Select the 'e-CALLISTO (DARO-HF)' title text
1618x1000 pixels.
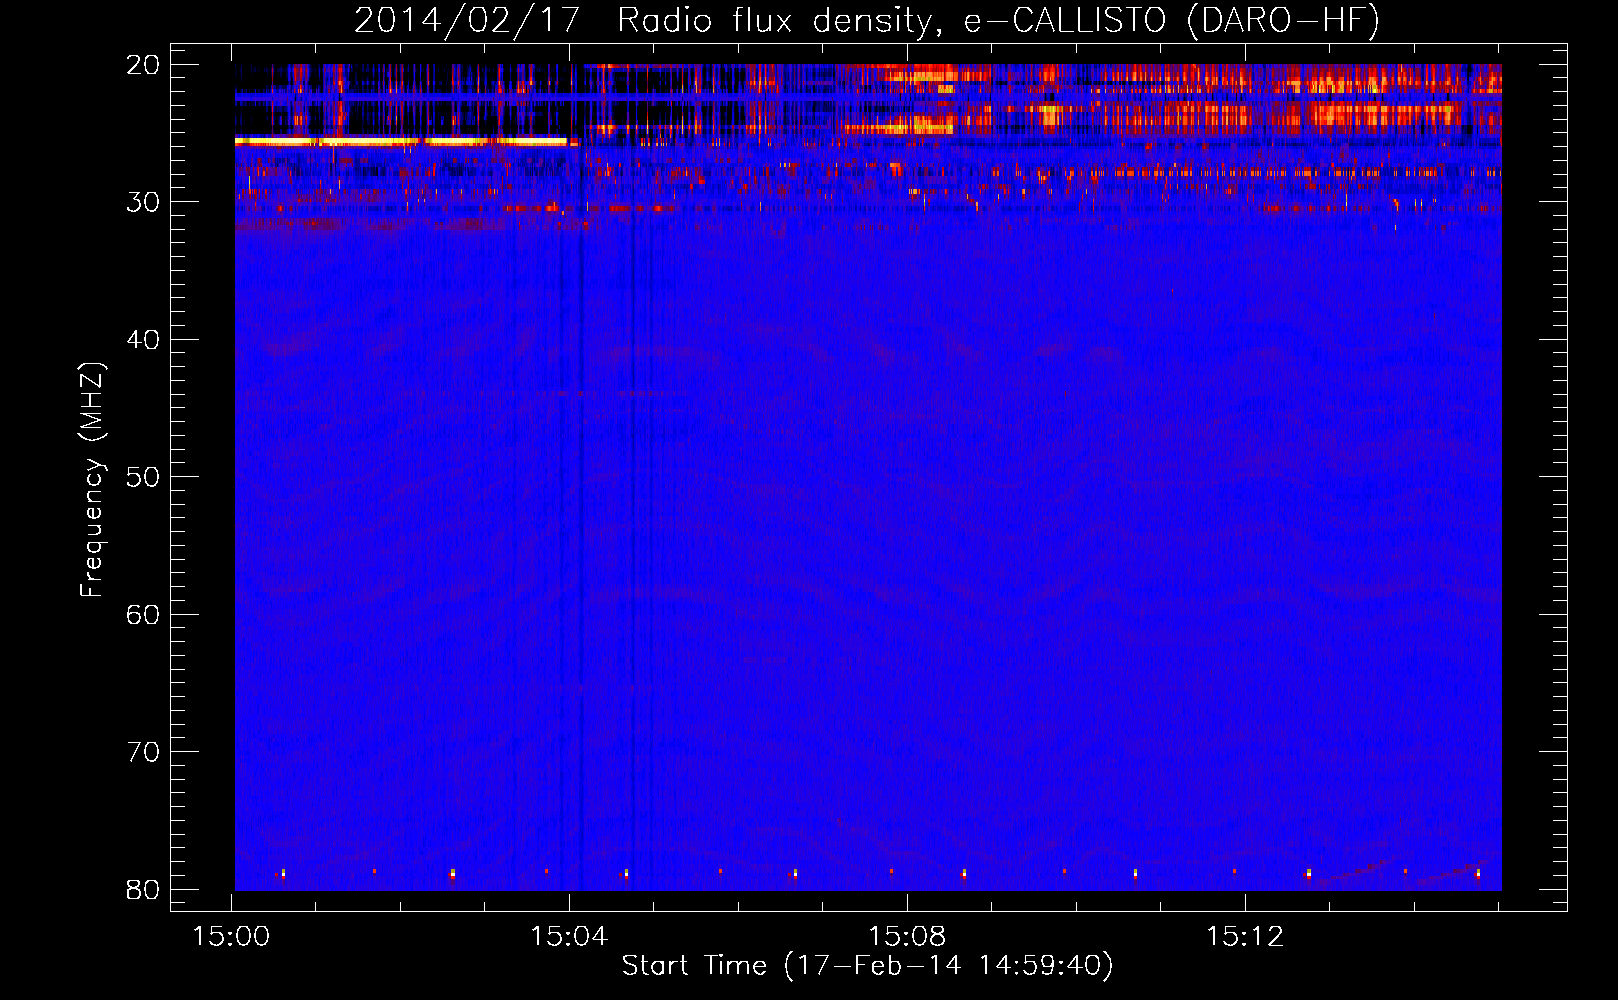click(x=1172, y=20)
